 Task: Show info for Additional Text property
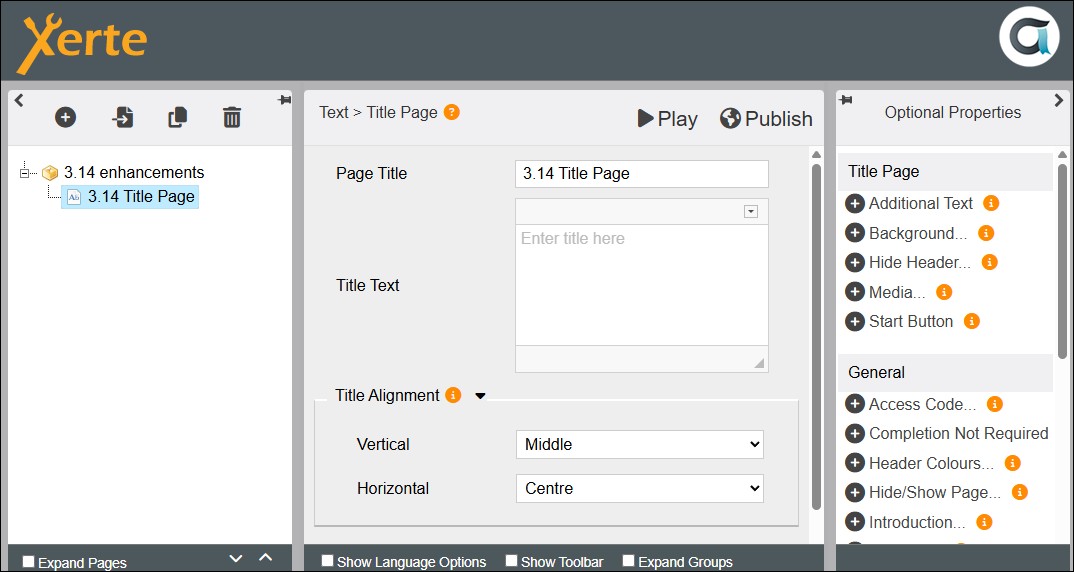(x=991, y=203)
